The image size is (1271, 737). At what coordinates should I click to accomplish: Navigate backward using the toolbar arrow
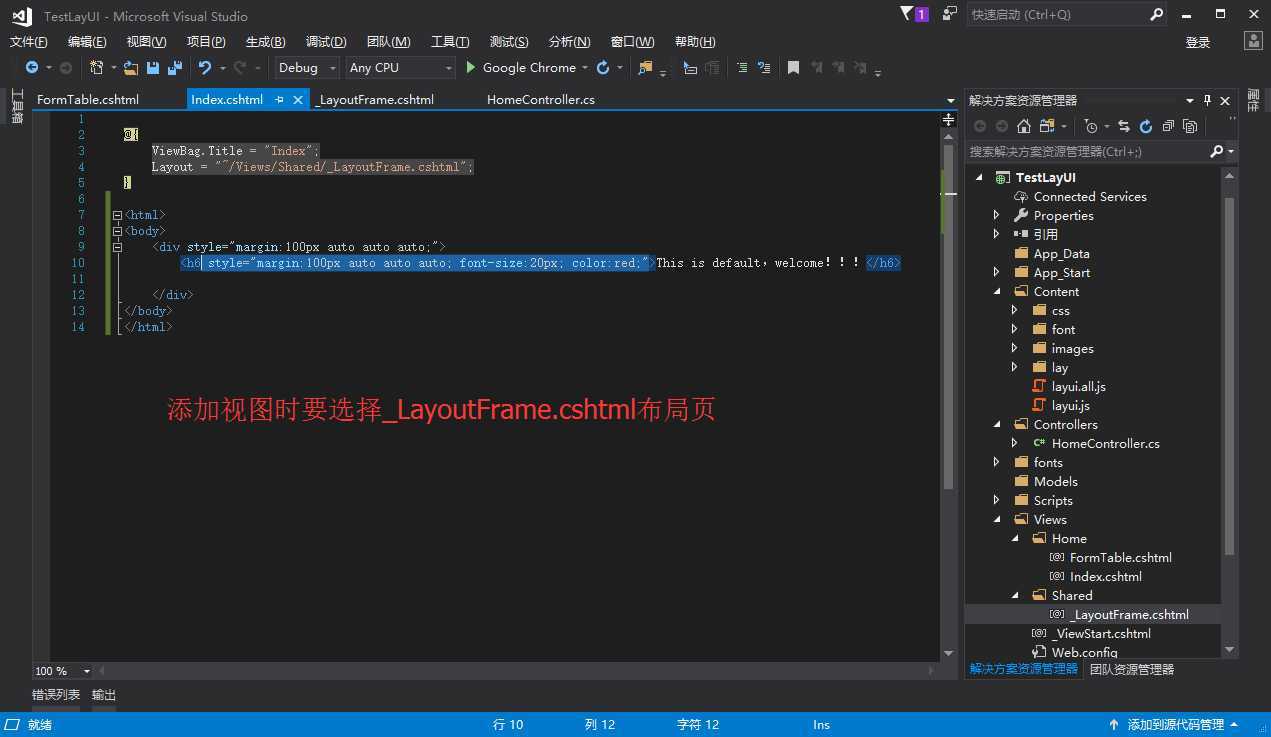32,68
